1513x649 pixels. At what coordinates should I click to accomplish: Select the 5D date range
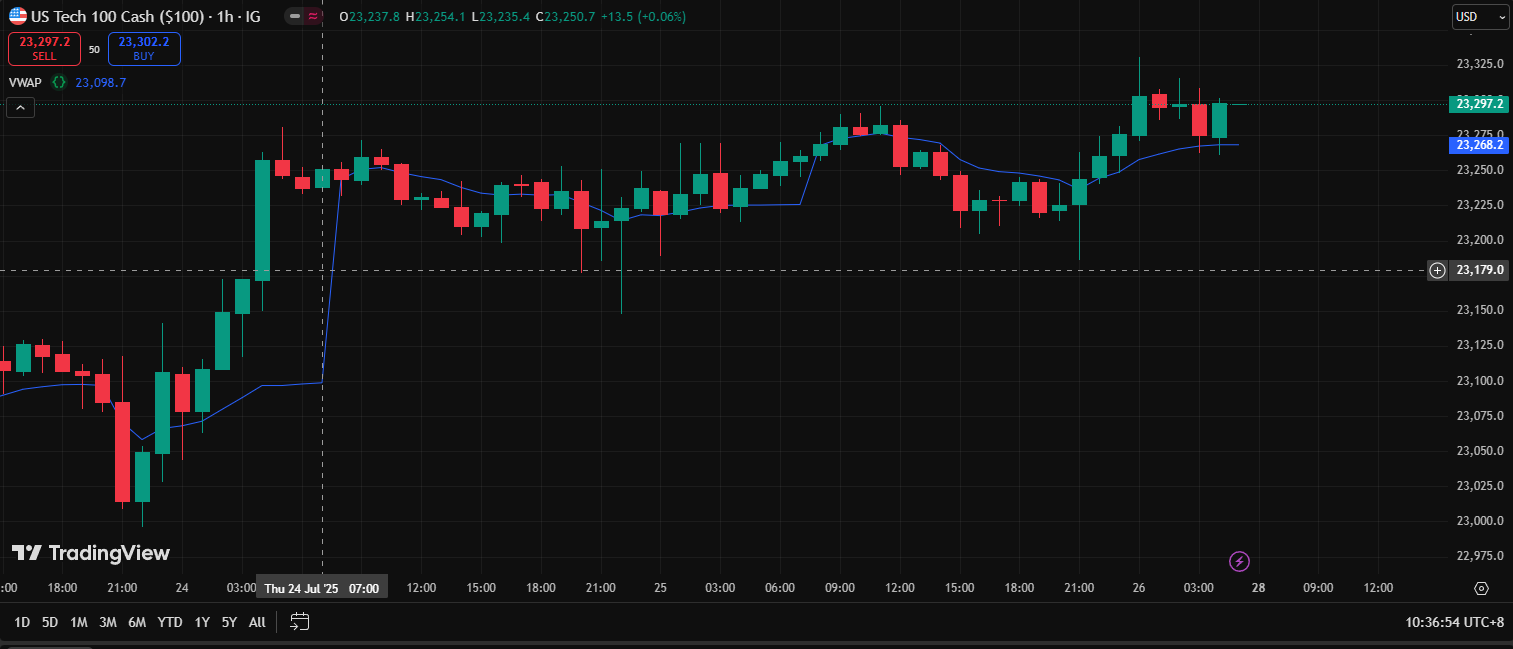[x=50, y=622]
